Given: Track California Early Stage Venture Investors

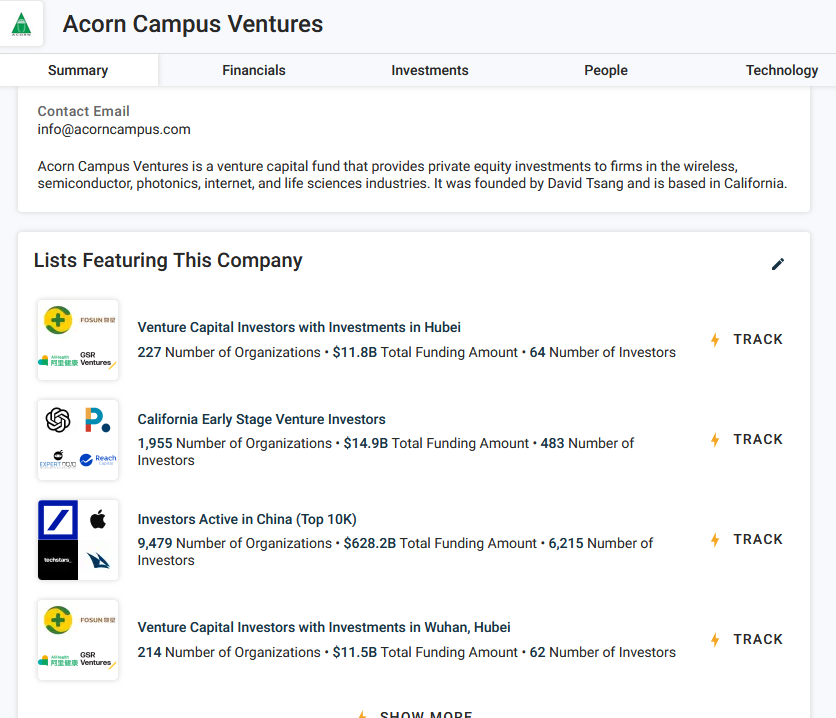Looking at the screenshot, I should tap(747, 440).
